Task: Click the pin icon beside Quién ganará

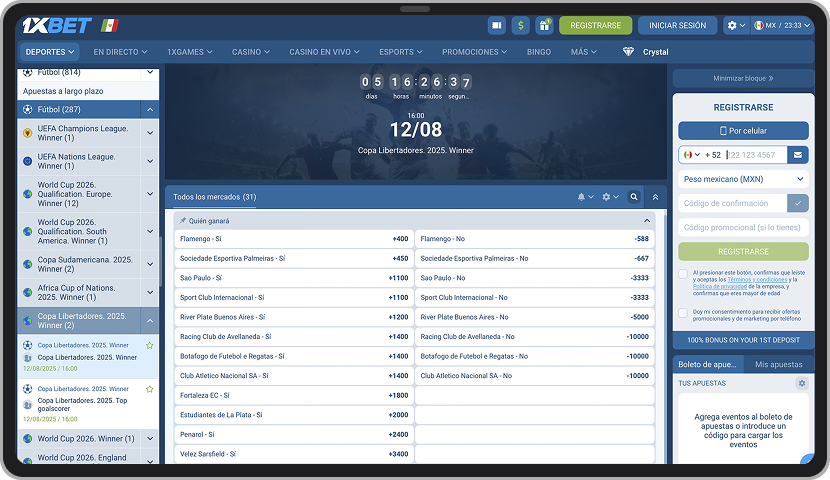Action: click(x=183, y=221)
